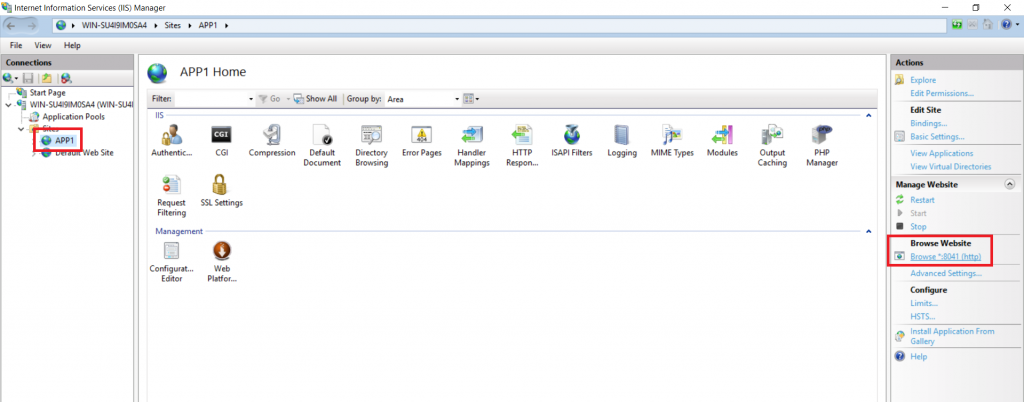
Task: Collapse the WIN-SU4I9IM0SA4 server node
Action: pos(8,104)
